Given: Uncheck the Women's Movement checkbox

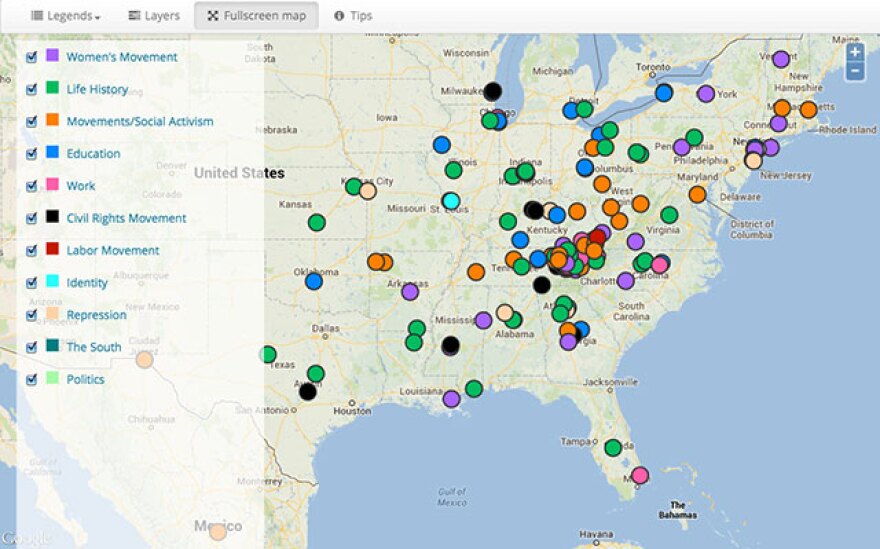Looking at the screenshot, I should pyautogui.click(x=31, y=57).
